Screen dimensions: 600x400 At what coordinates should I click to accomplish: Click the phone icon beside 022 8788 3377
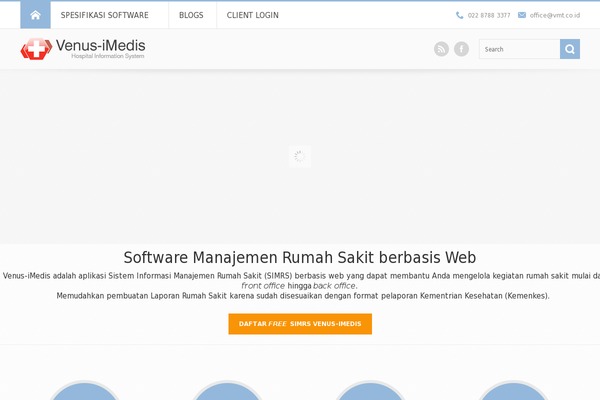pos(460,15)
